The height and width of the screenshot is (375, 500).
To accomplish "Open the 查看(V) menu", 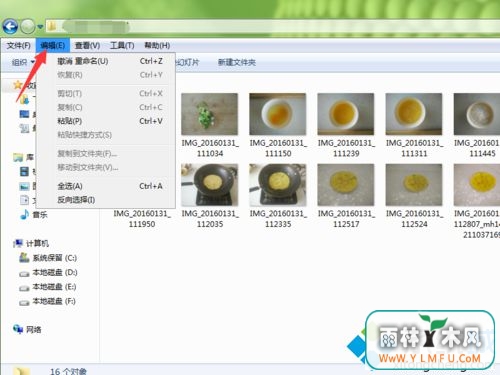I will coord(87,45).
